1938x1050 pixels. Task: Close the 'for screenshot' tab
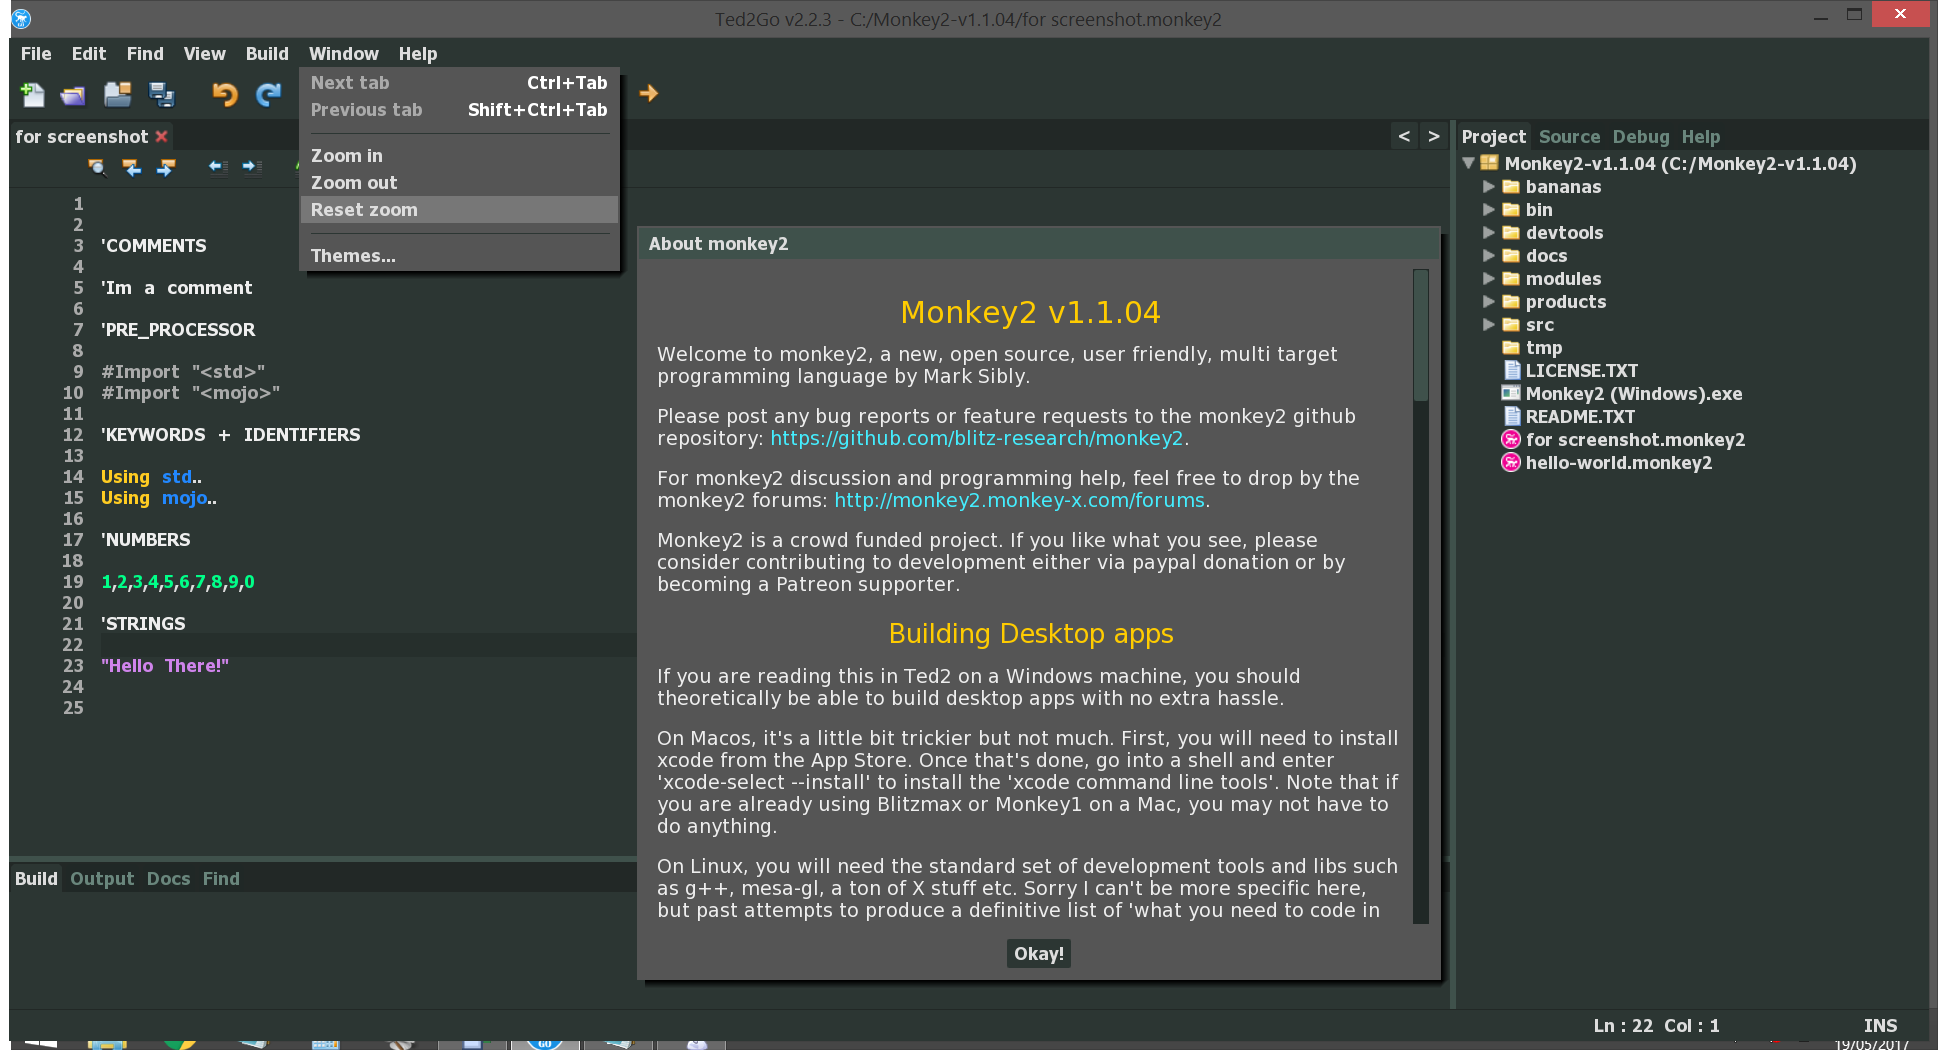tap(161, 136)
